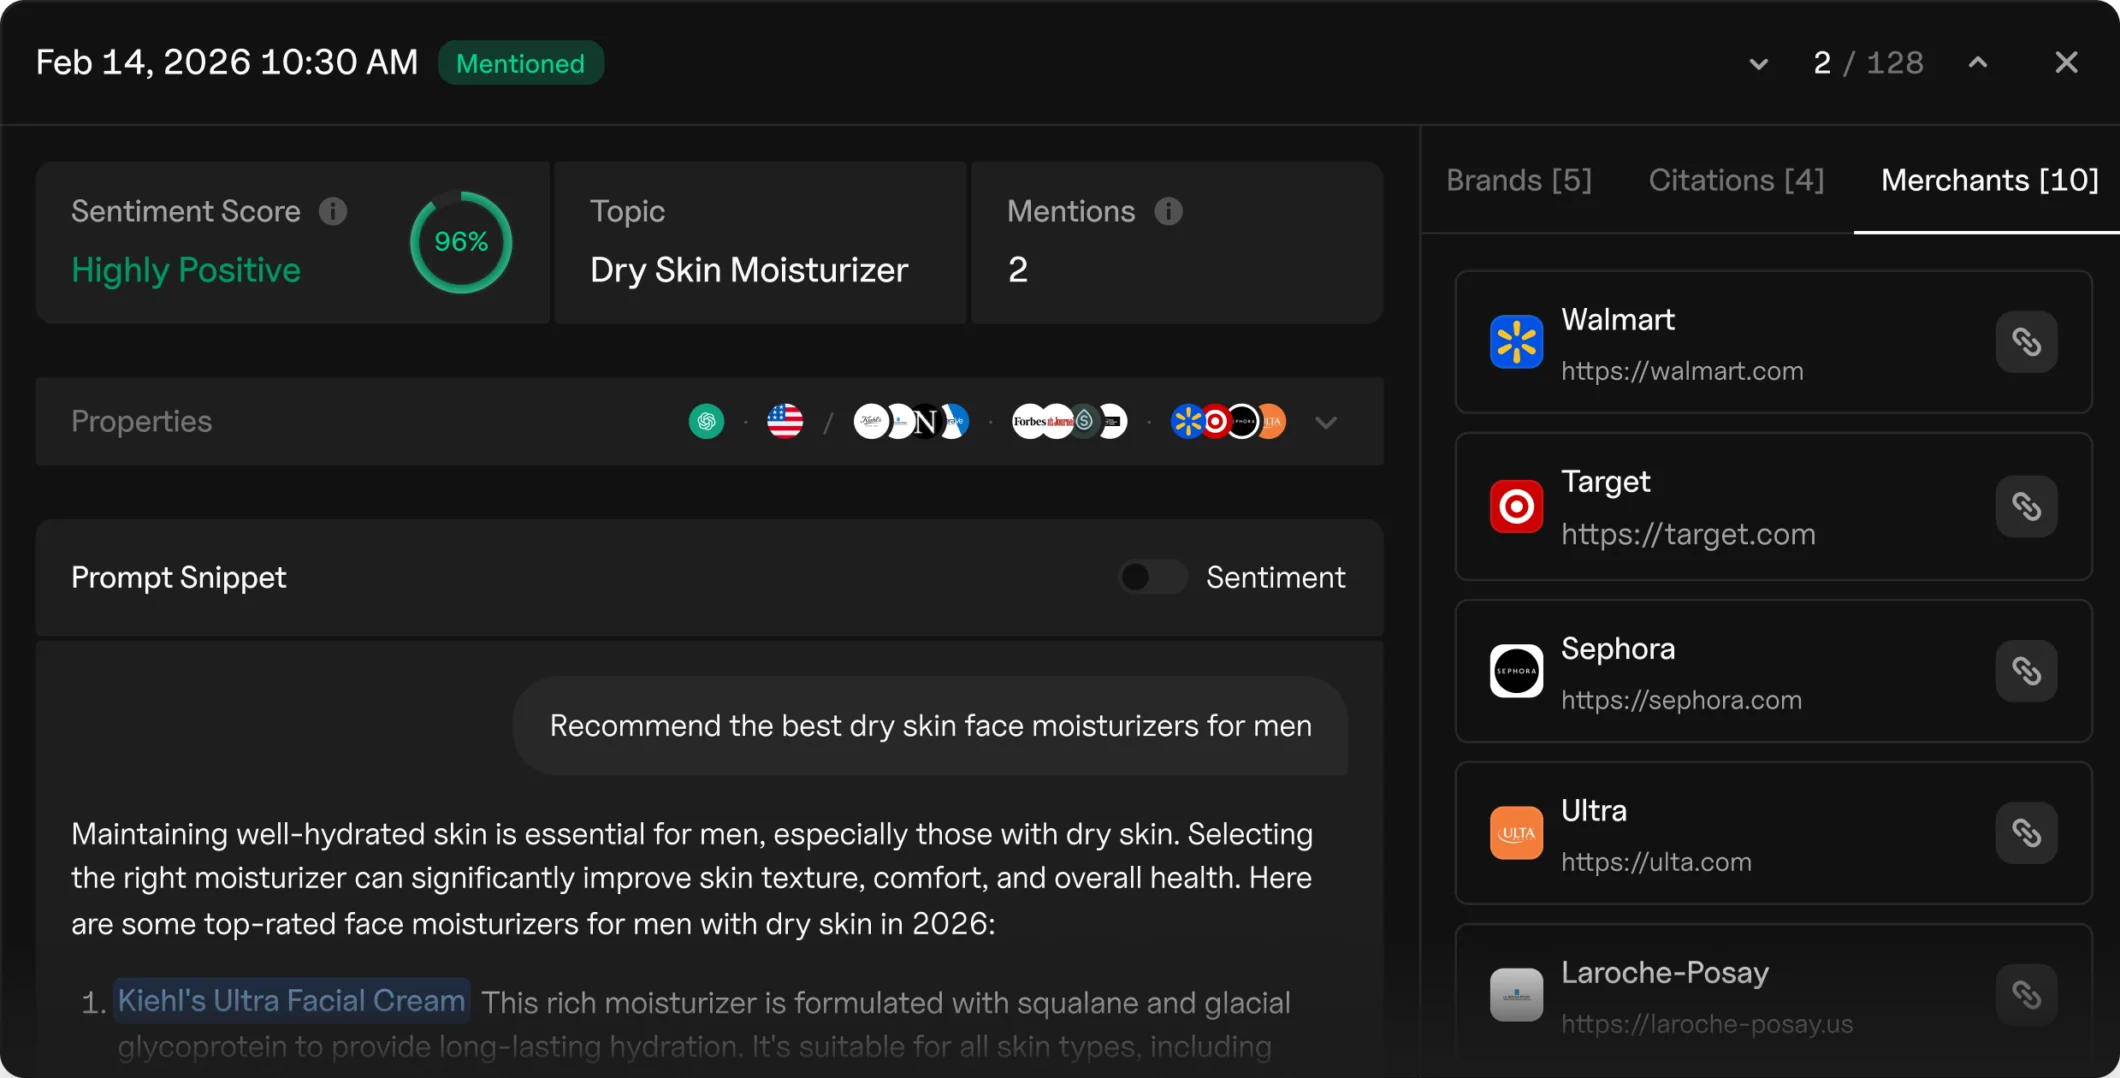The image size is (2120, 1078).
Task: Click the Sentiment Score info icon
Action: (x=333, y=211)
